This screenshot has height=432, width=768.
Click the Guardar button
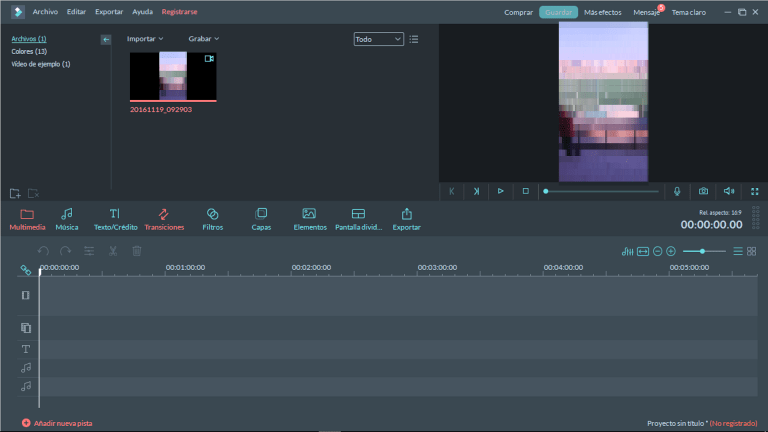coord(558,12)
